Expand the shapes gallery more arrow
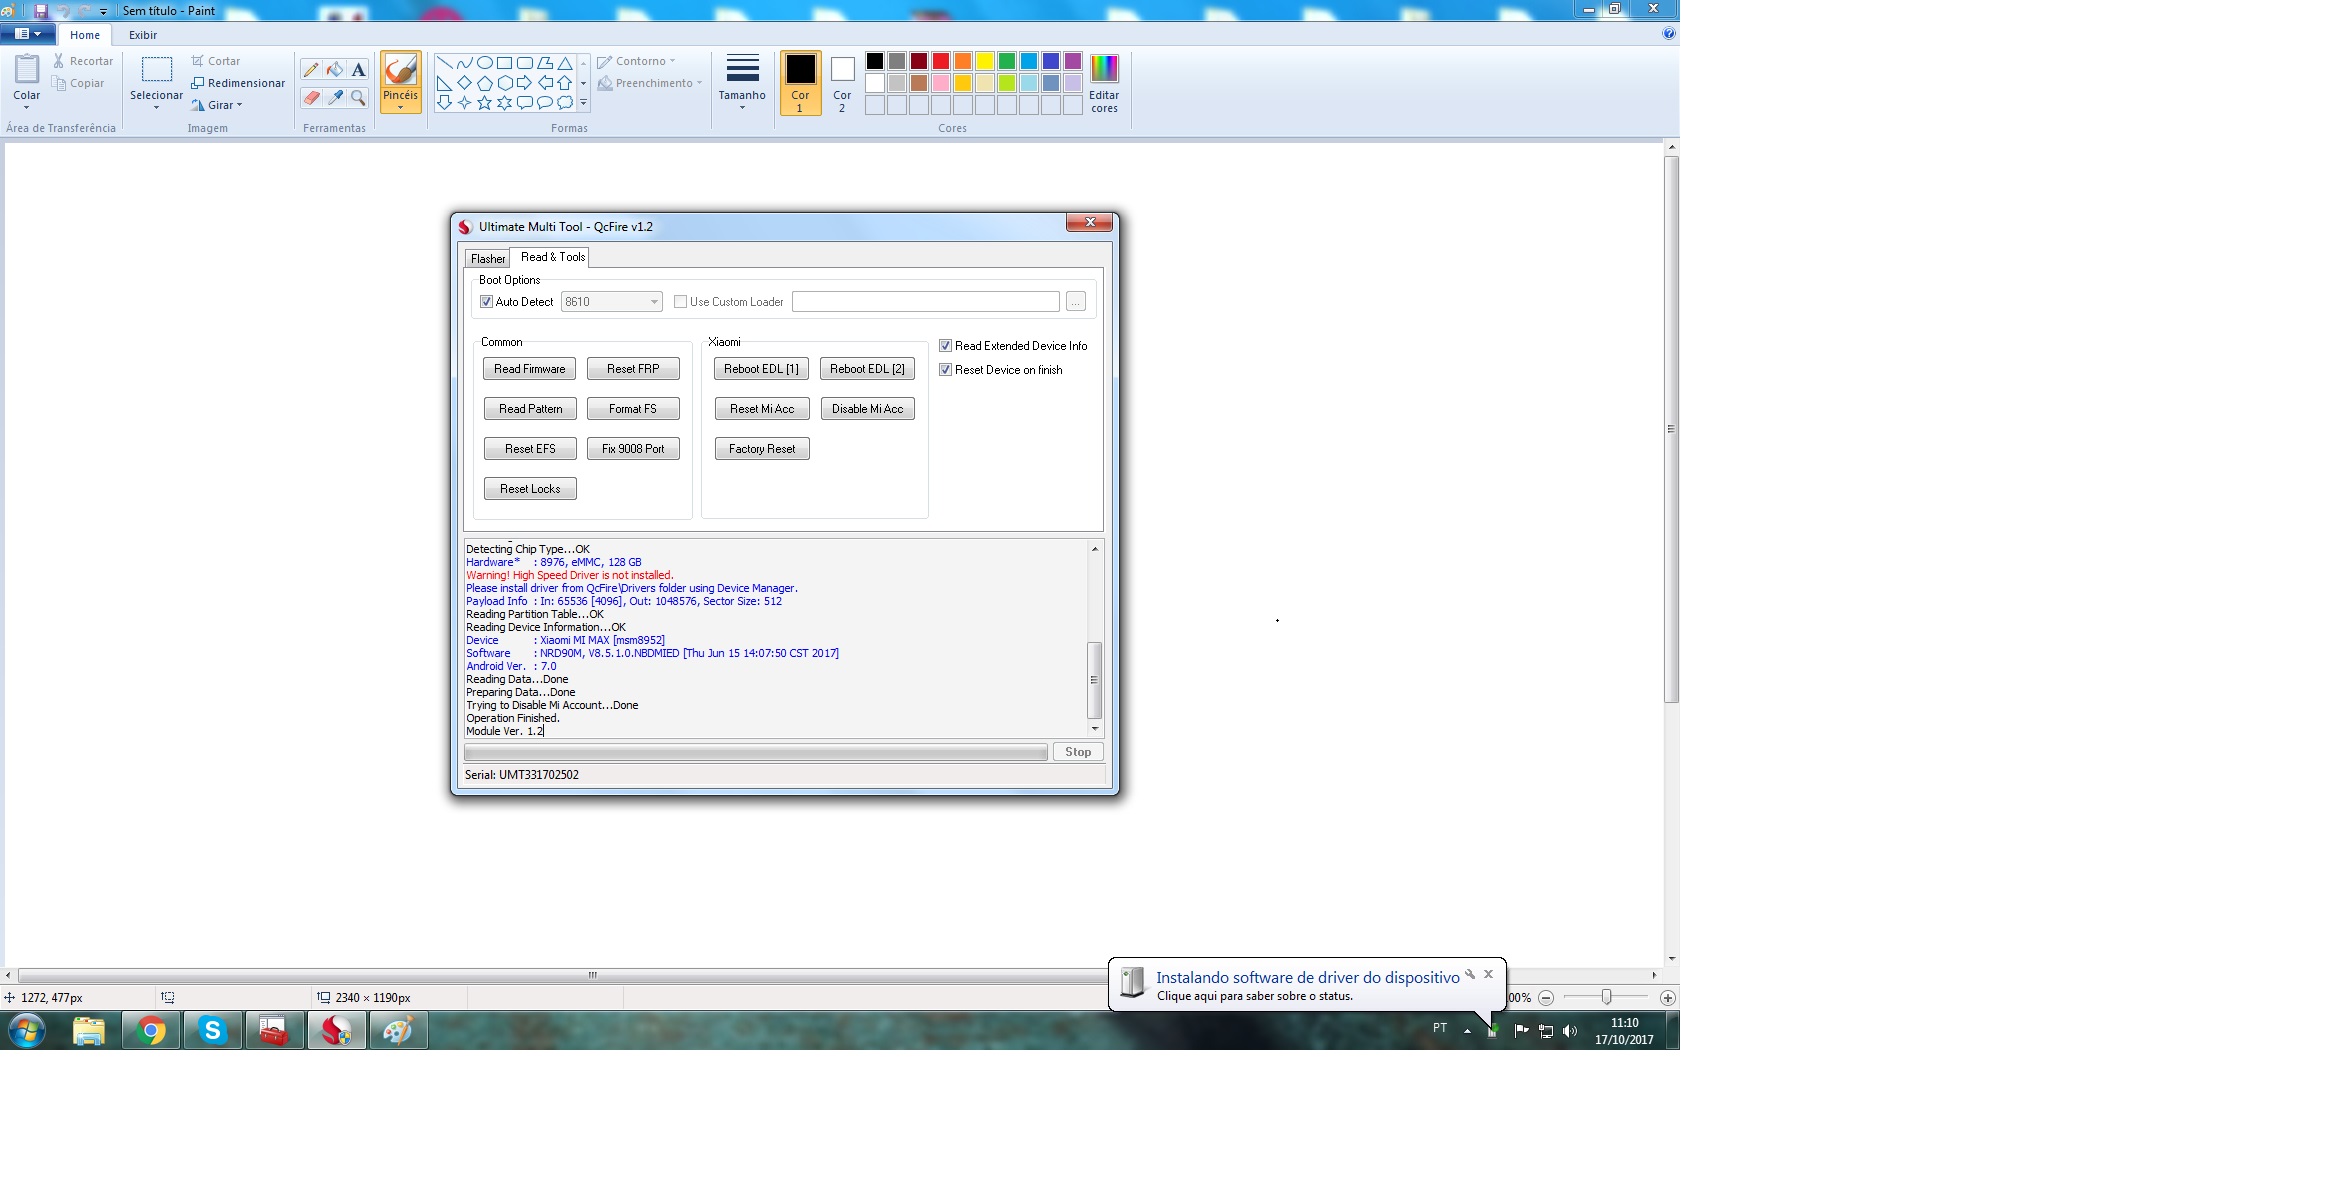Image resolution: width=2340 pixels, height=1190 pixels. pyautogui.click(x=583, y=103)
